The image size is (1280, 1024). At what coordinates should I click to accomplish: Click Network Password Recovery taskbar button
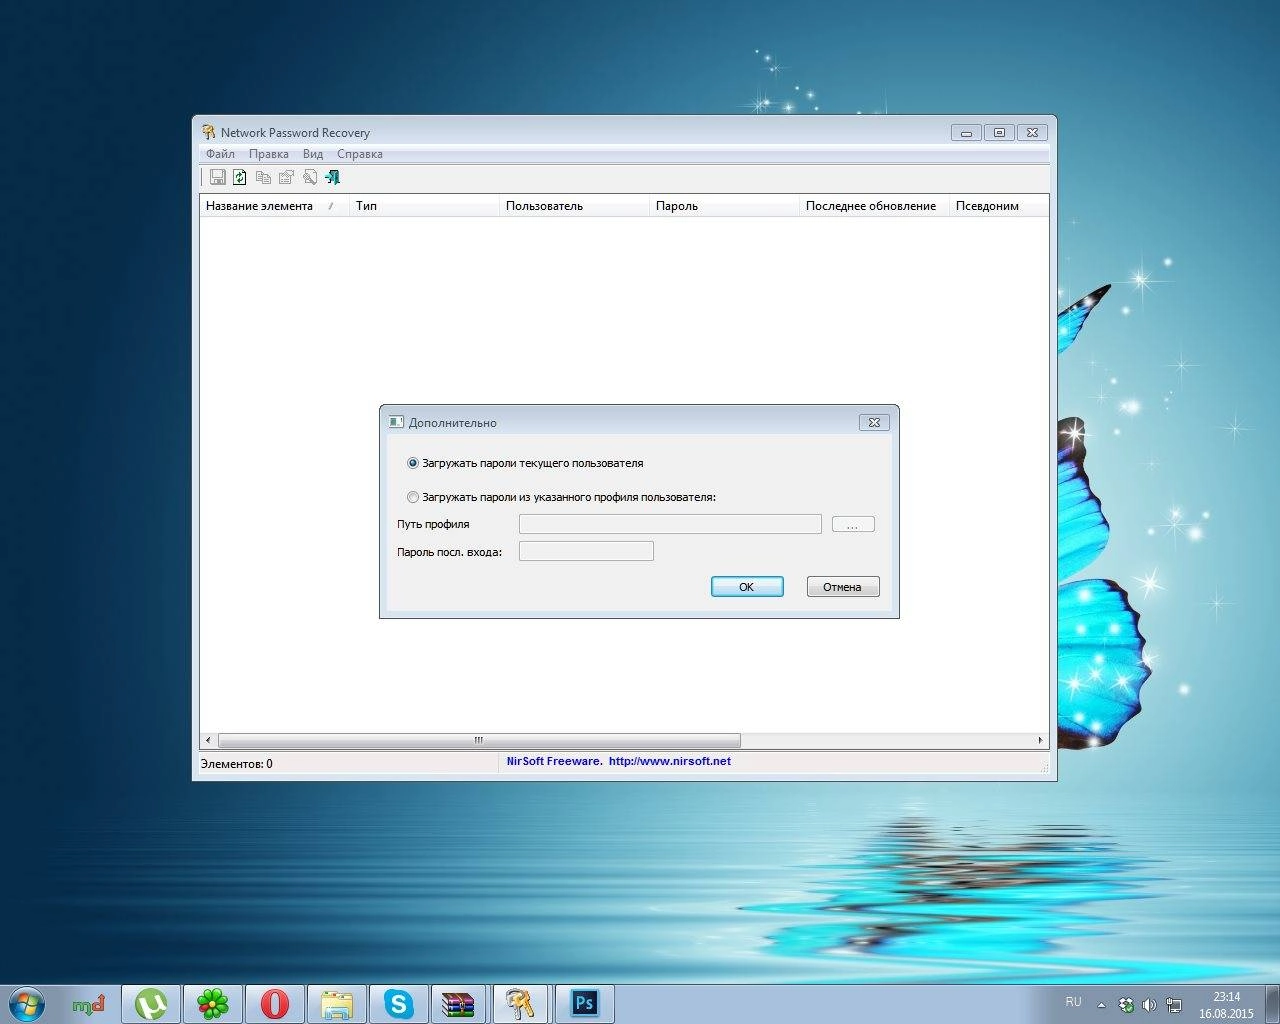pos(521,1004)
